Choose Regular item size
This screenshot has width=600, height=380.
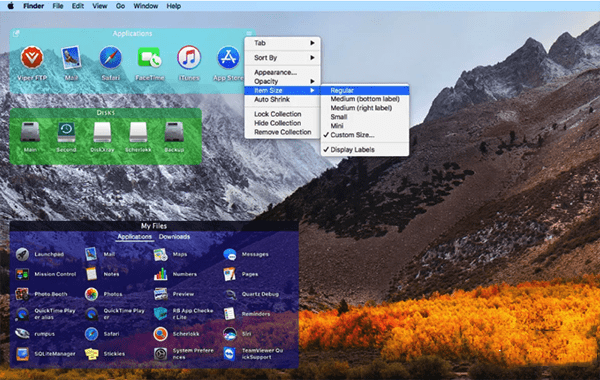[365, 90]
